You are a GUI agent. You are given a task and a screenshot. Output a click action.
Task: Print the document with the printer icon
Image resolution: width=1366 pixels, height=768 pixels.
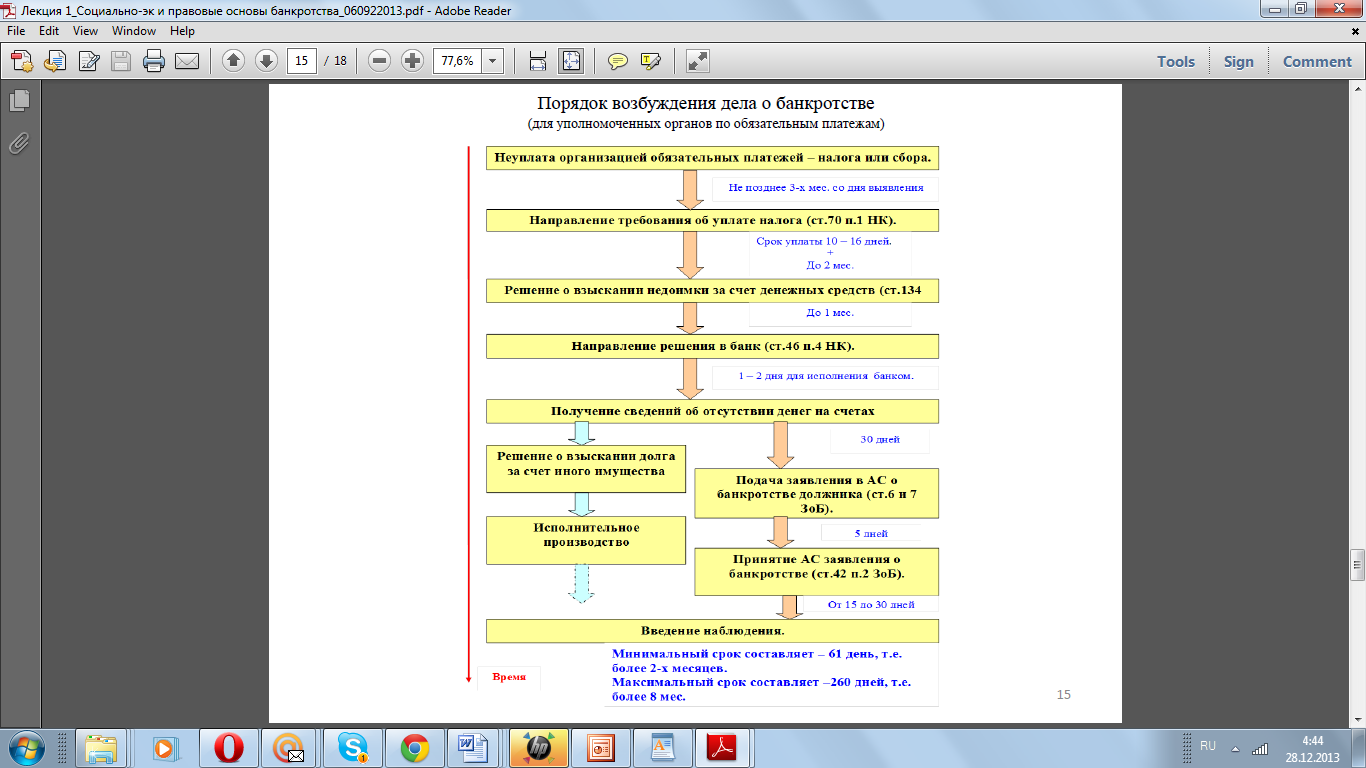click(x=154, y=61)
